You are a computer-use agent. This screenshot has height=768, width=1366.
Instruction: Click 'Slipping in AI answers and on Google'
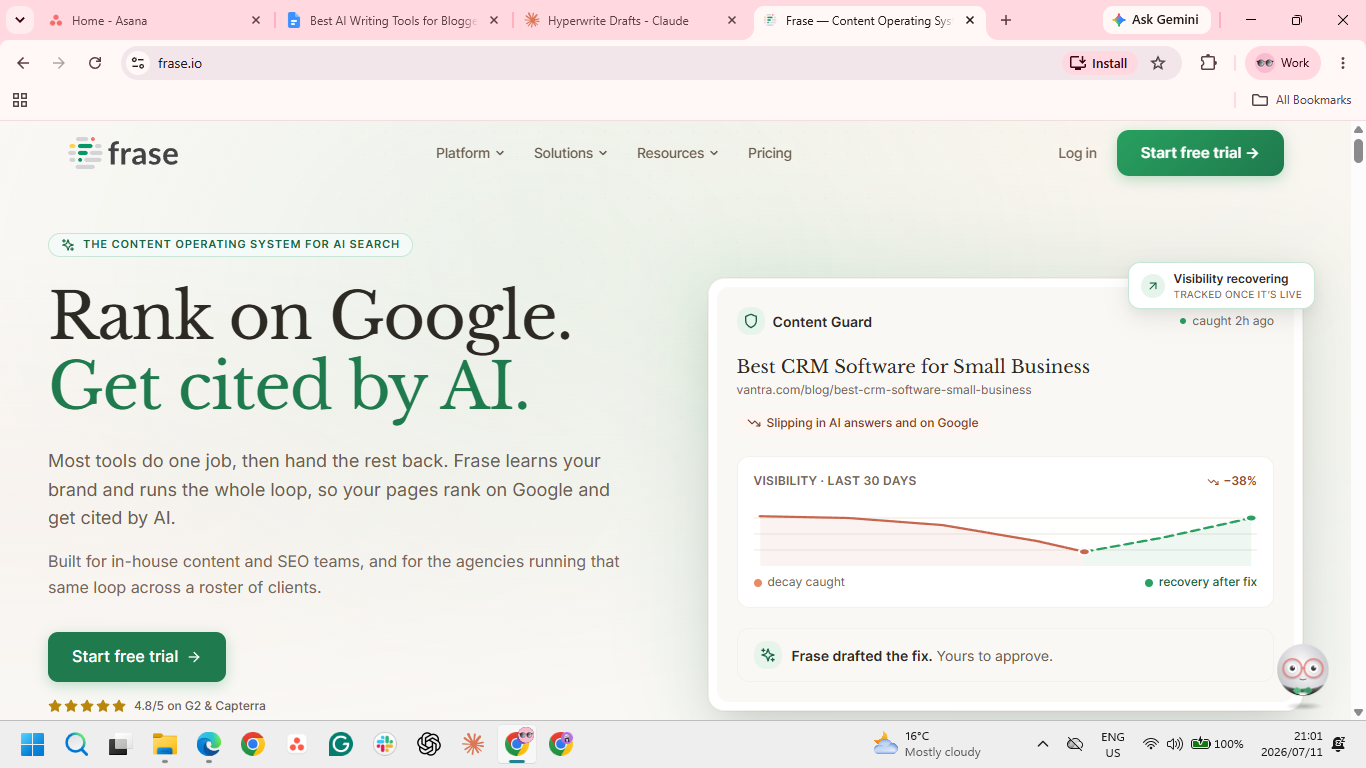pyautogui.click(x=872, y=423)
